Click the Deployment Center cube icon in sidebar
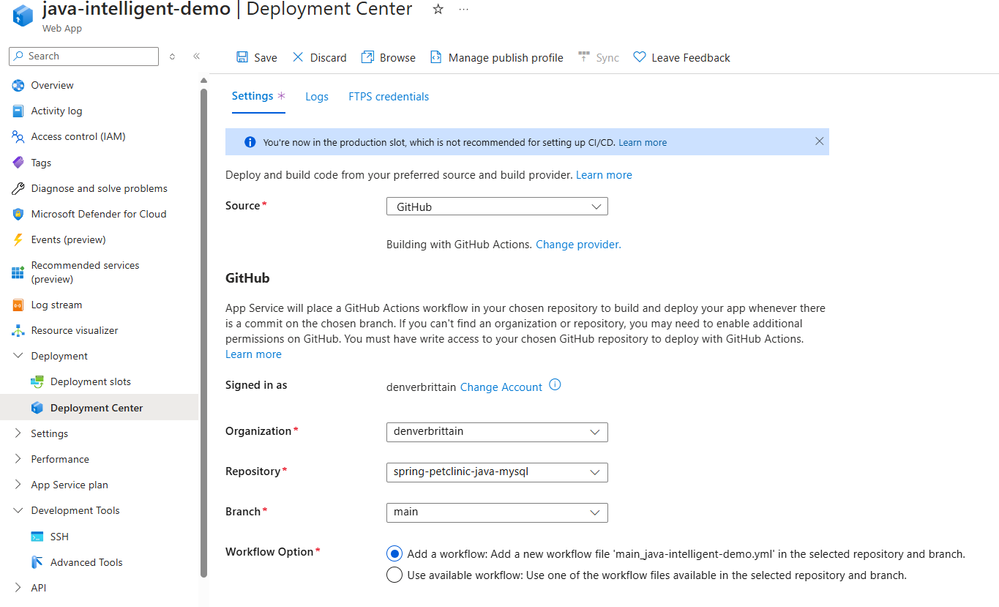 pos(37,408)
